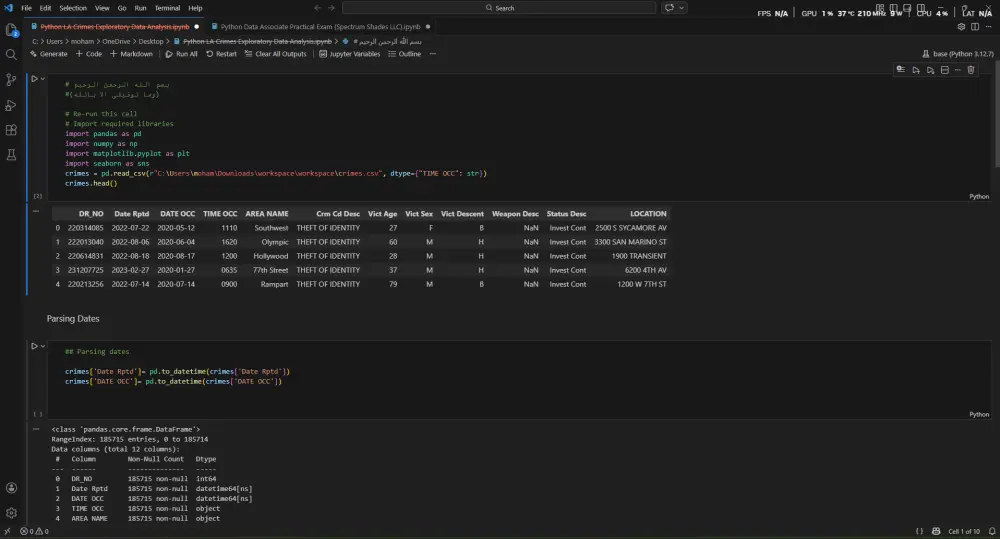Open editor More Actions ellipsis at top right
The image size is (1000, 539).
(989, 27)
